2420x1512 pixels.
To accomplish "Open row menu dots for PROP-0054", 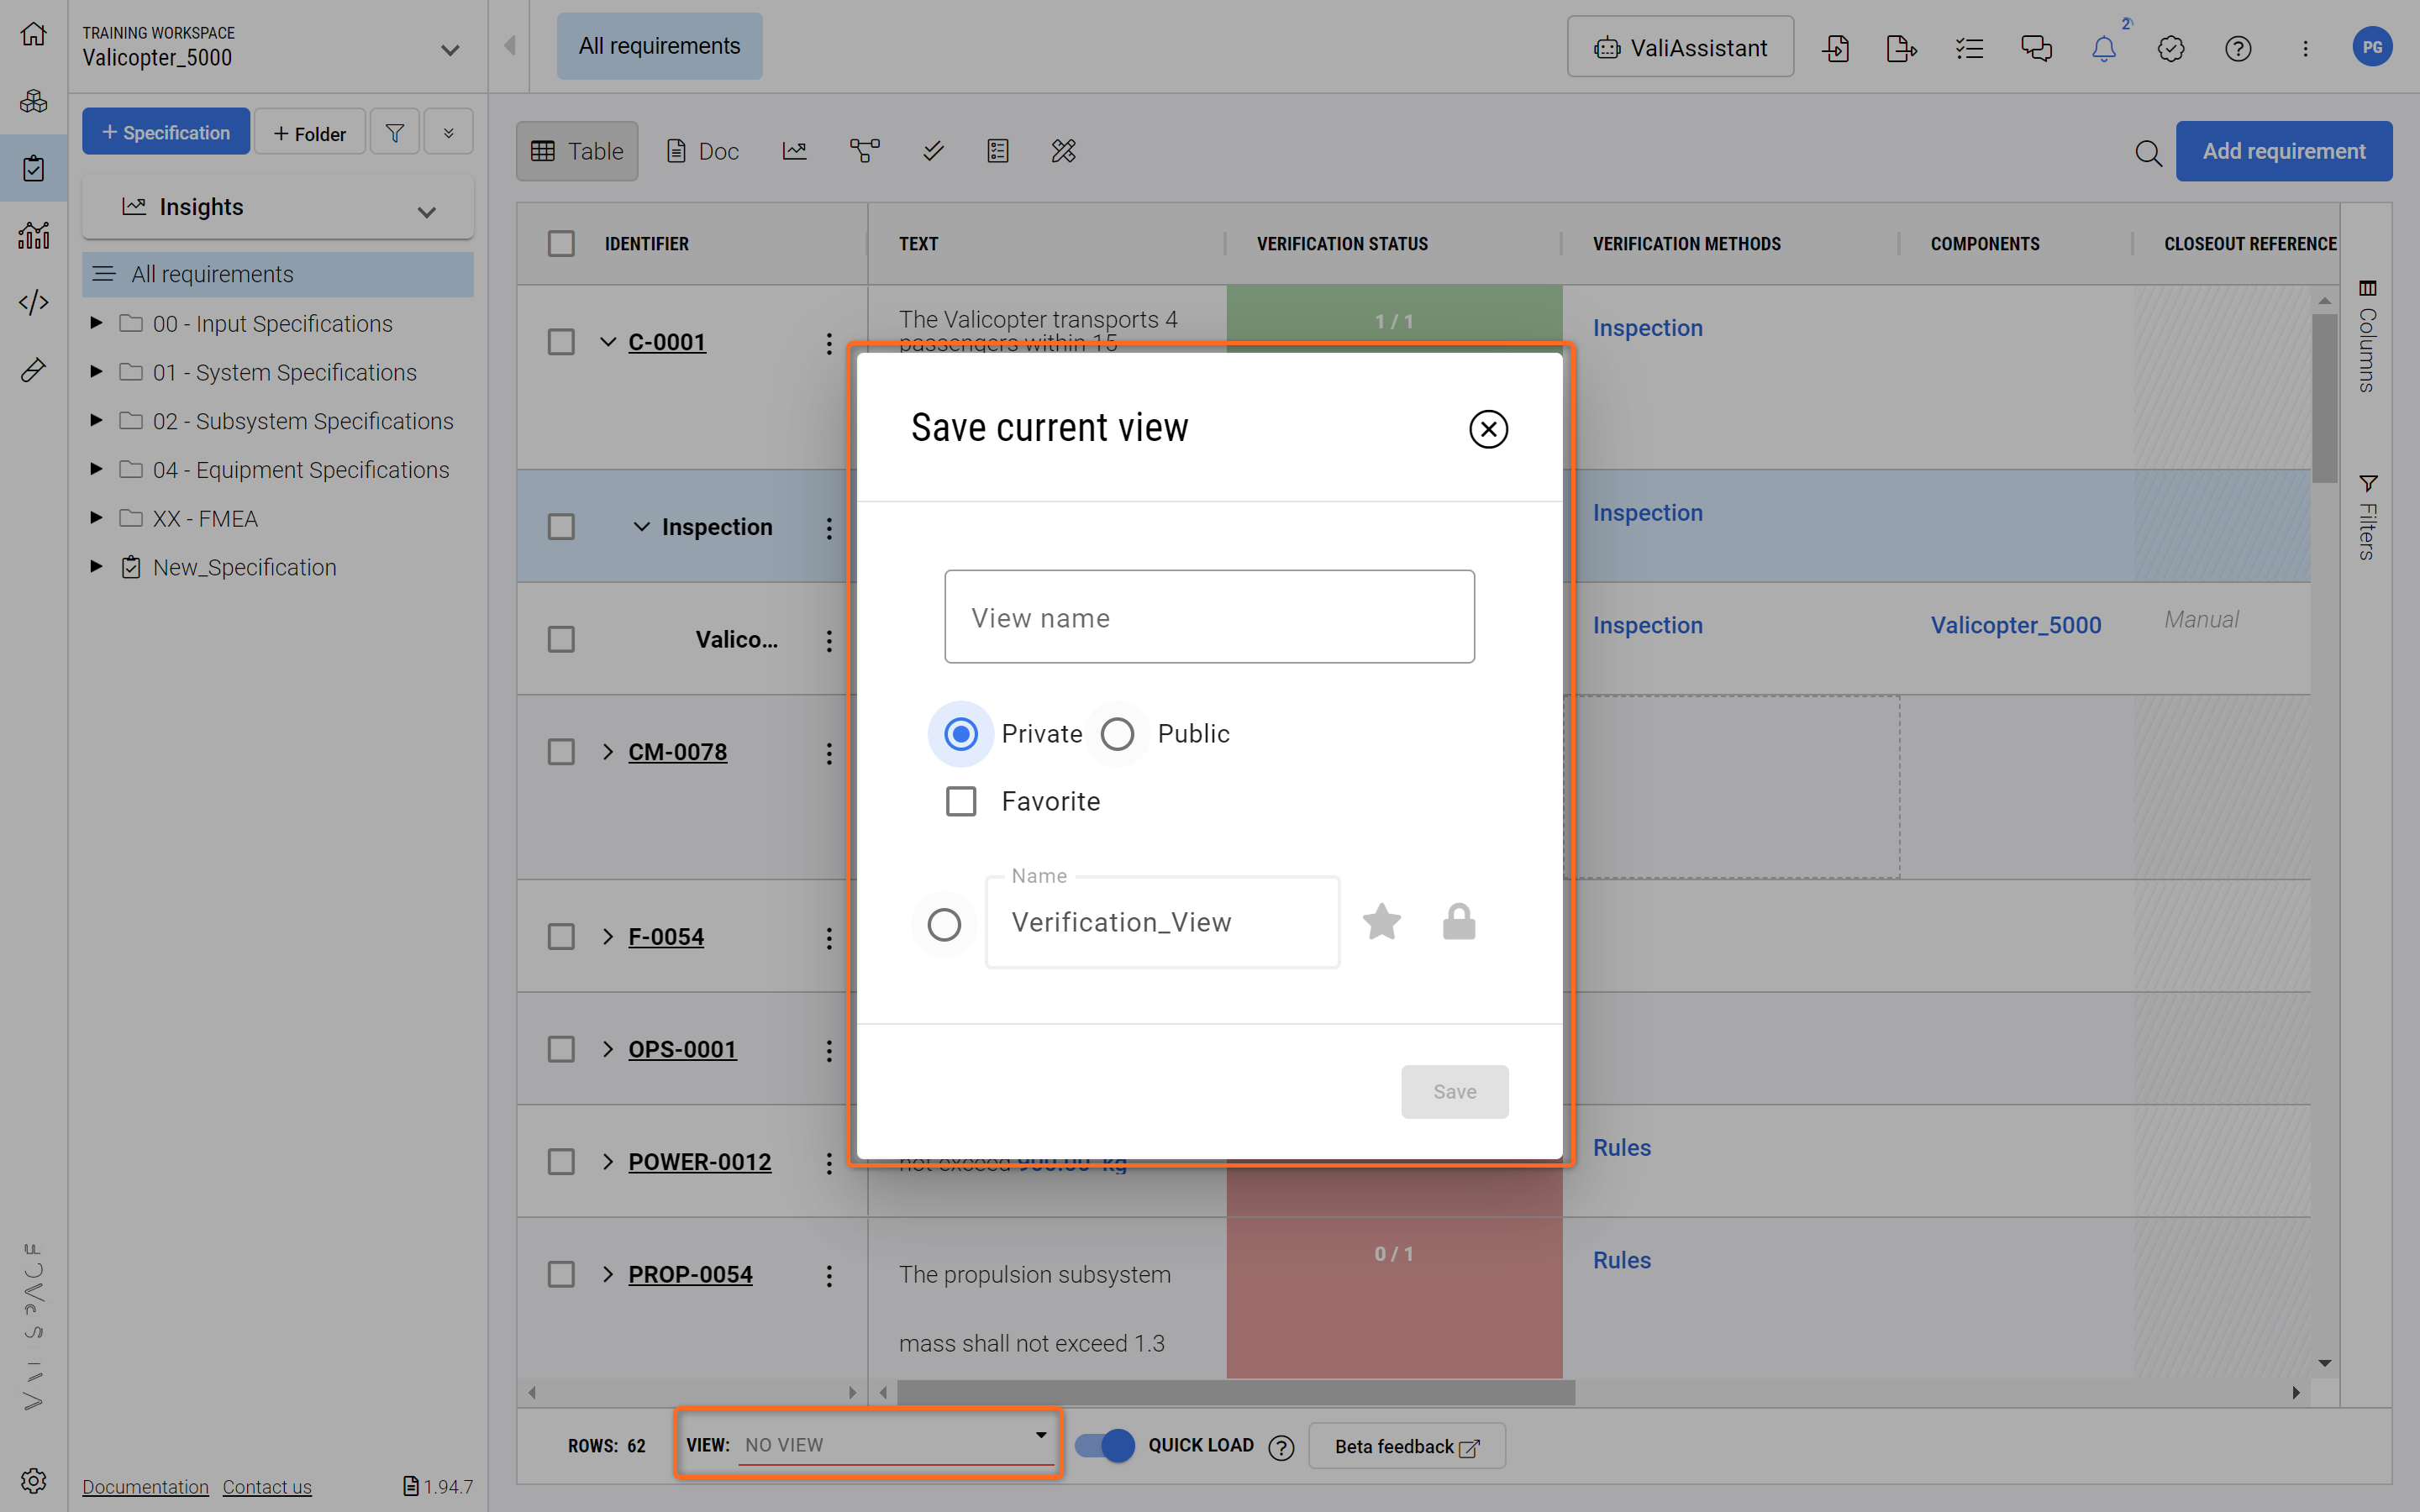I will (829, 1275).
